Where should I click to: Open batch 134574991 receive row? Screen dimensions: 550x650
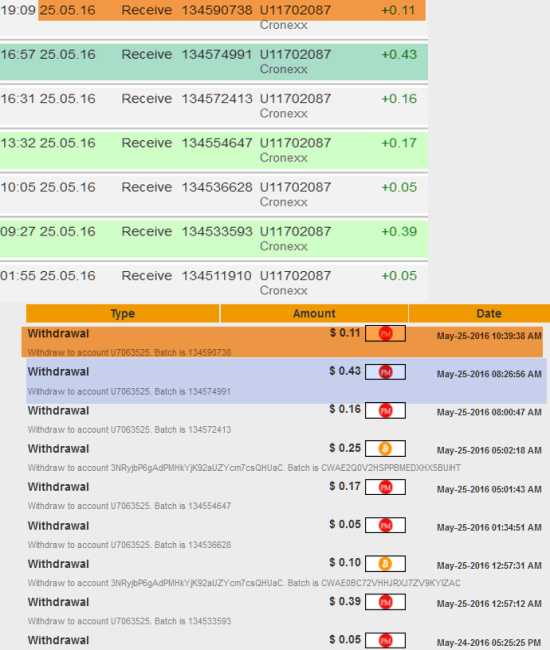(213, 61)
